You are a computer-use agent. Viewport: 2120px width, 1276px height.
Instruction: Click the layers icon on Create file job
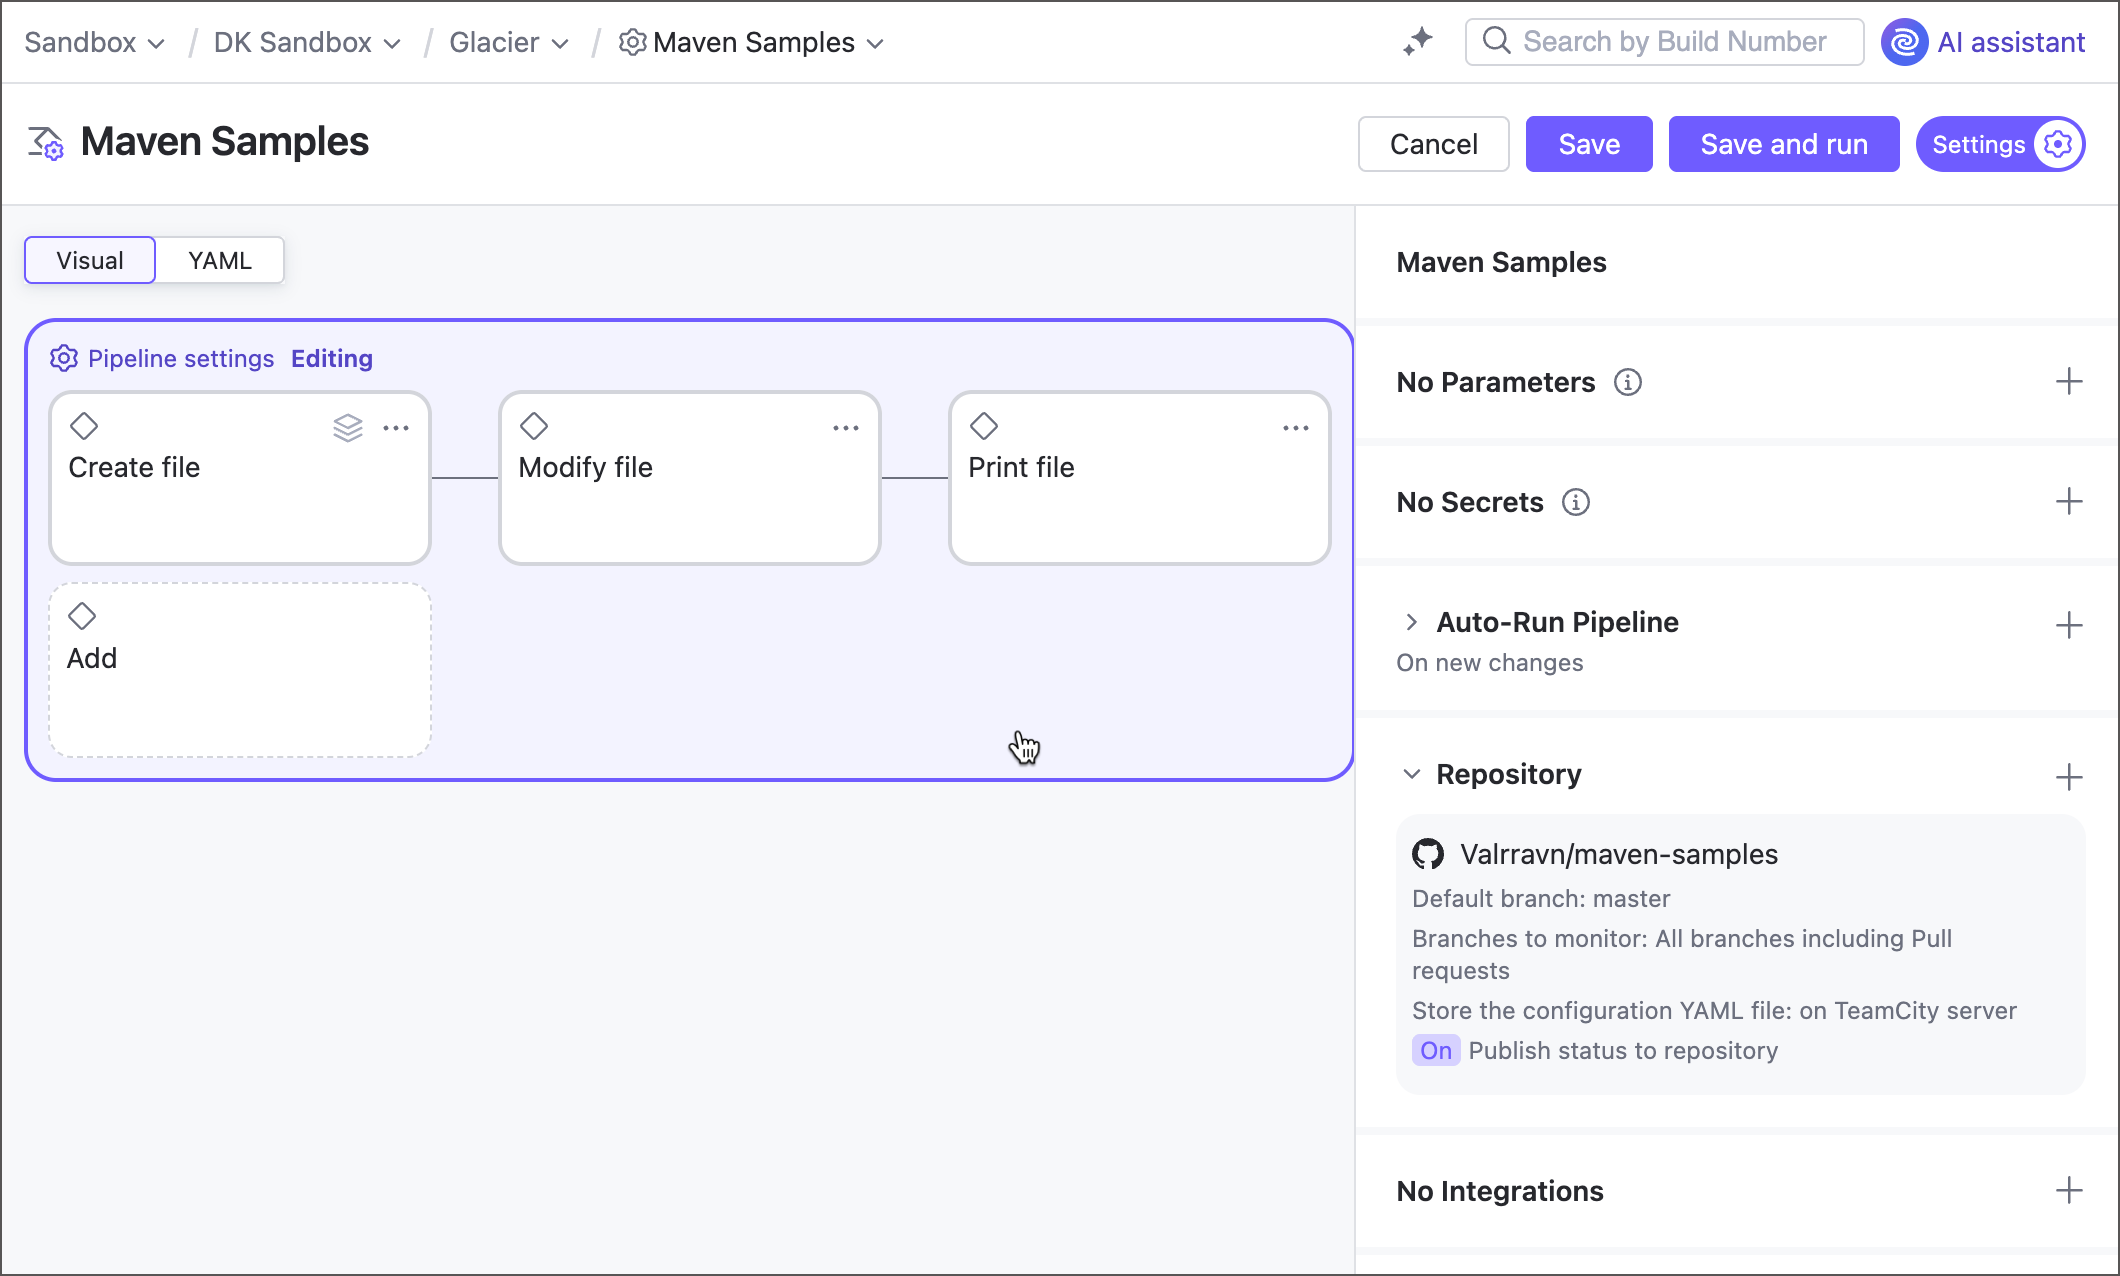347,427
